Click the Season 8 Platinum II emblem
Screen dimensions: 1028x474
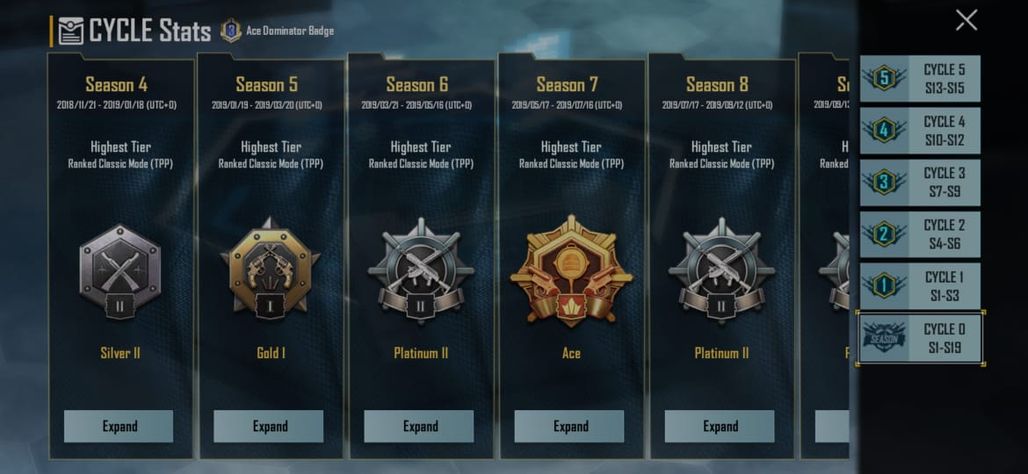click(721, 271)
